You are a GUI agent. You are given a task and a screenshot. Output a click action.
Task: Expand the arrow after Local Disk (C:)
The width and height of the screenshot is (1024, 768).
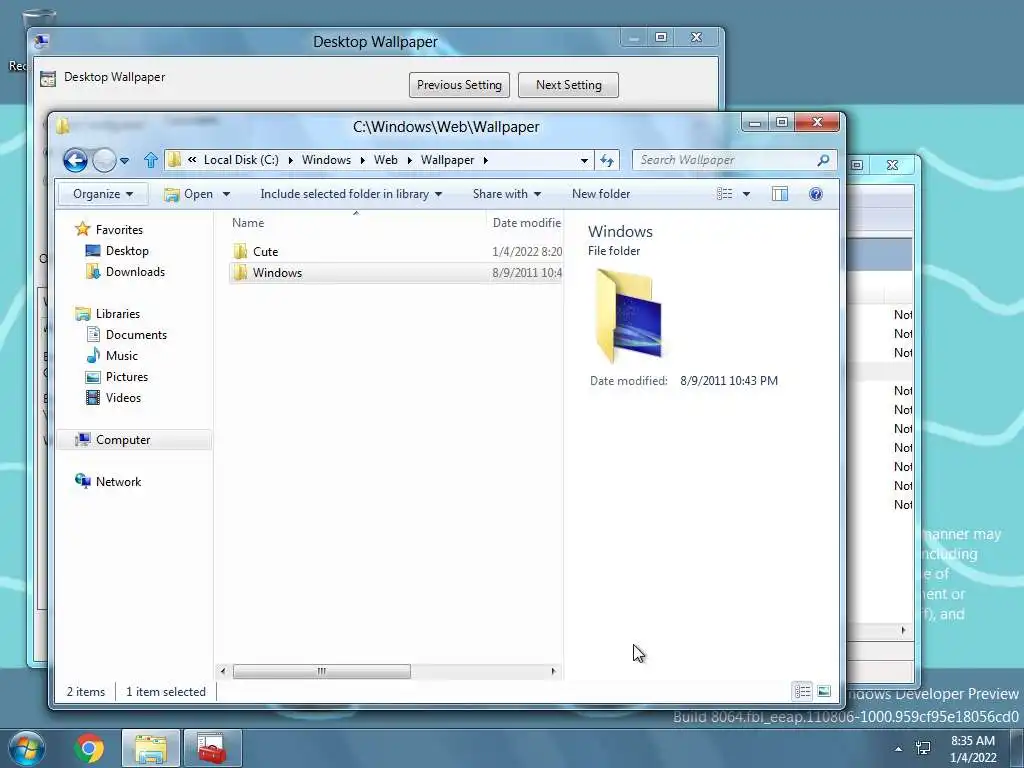(291, 160)
